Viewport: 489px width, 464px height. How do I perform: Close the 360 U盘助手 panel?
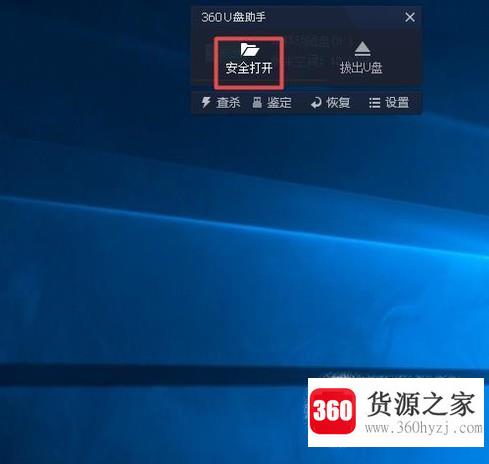coord(410,17)
